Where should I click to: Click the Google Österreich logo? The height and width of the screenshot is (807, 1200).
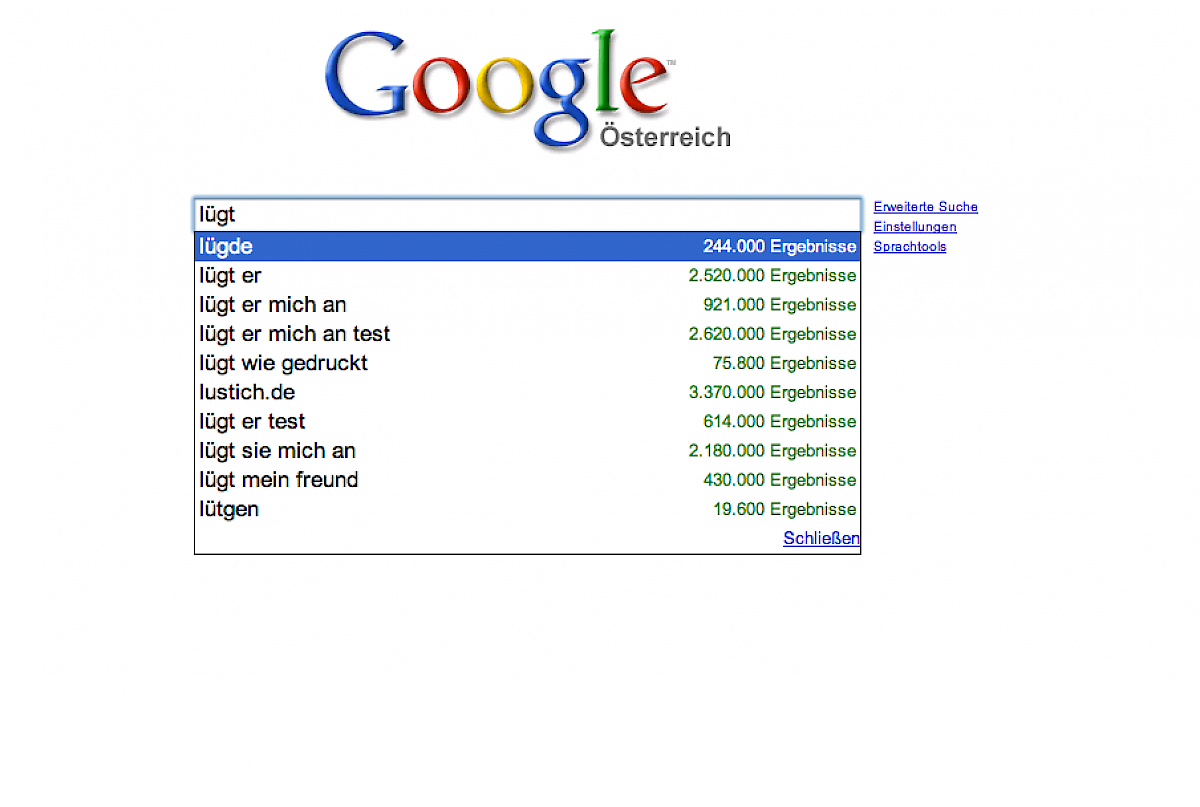click(527, 90)
